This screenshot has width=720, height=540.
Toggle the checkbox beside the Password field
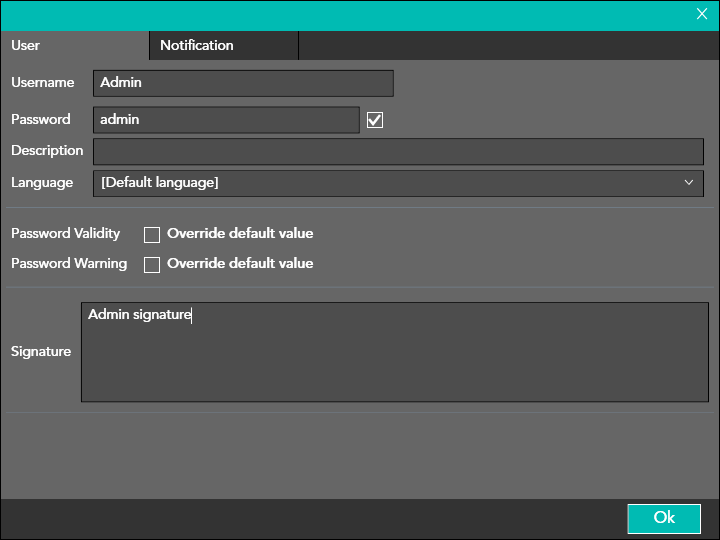(x=375, y=120)
